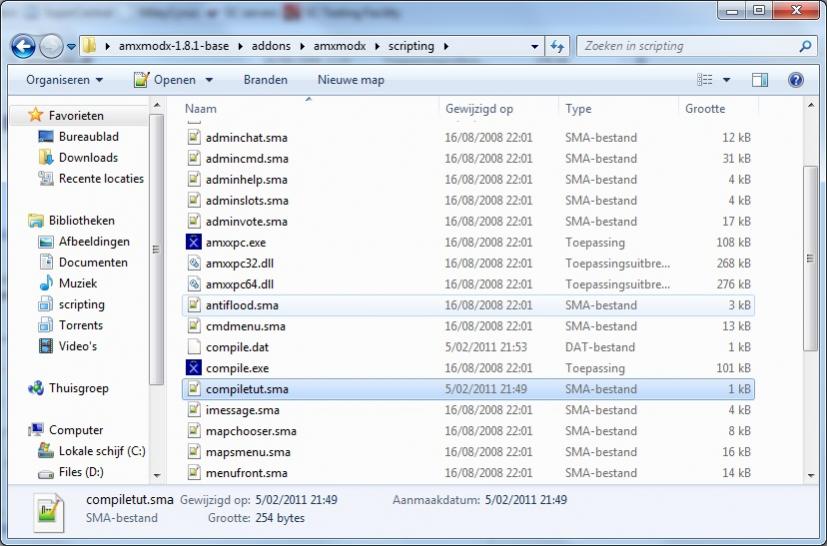
Task: Click Nieuwe map in the toolbar
Action: pyautogui.click(x=351, y=80)
